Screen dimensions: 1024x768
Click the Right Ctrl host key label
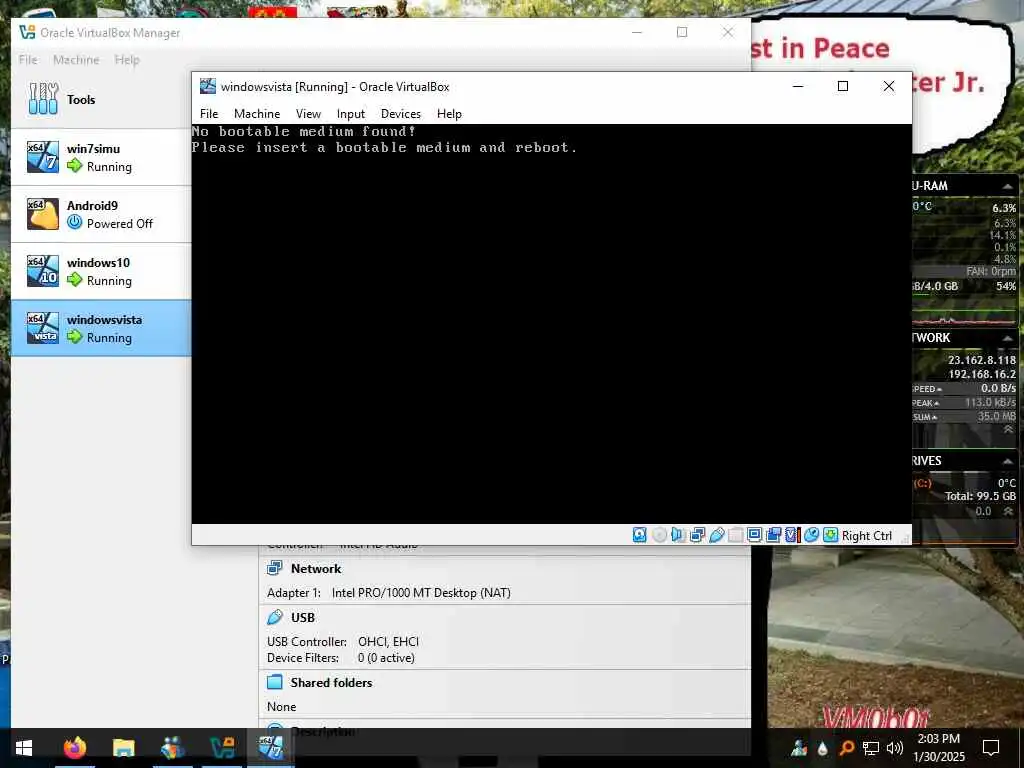pos(867,536)
